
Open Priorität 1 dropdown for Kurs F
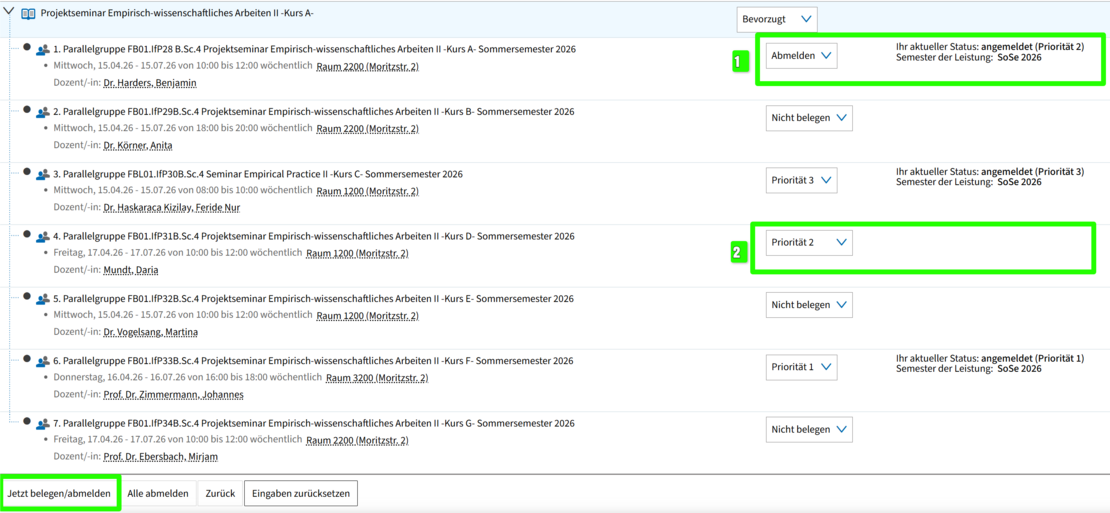(801, 367)
